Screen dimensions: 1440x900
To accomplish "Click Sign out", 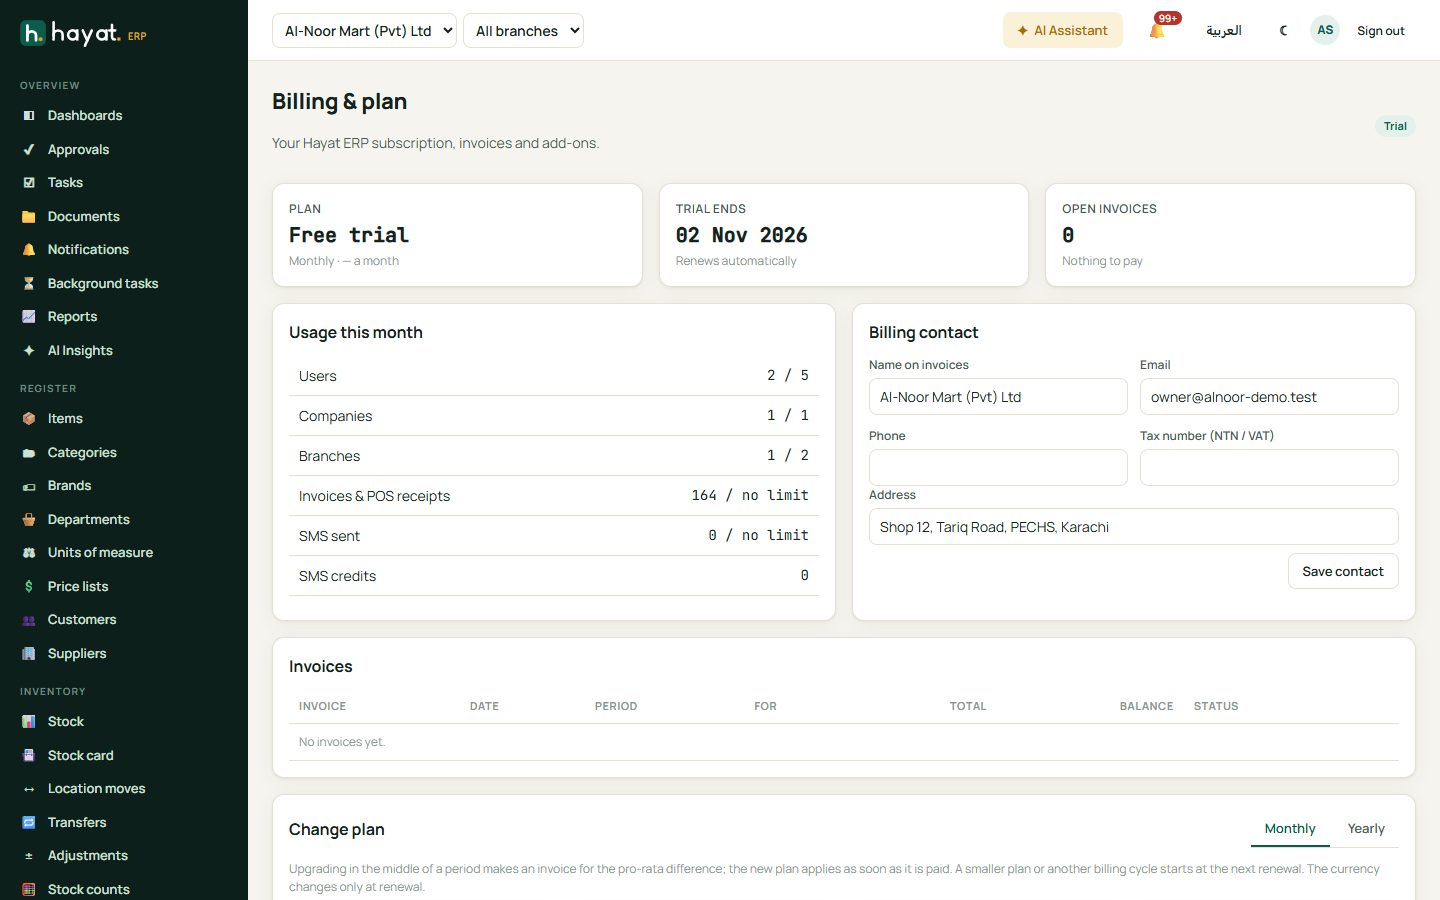I will pos(1380,31).
